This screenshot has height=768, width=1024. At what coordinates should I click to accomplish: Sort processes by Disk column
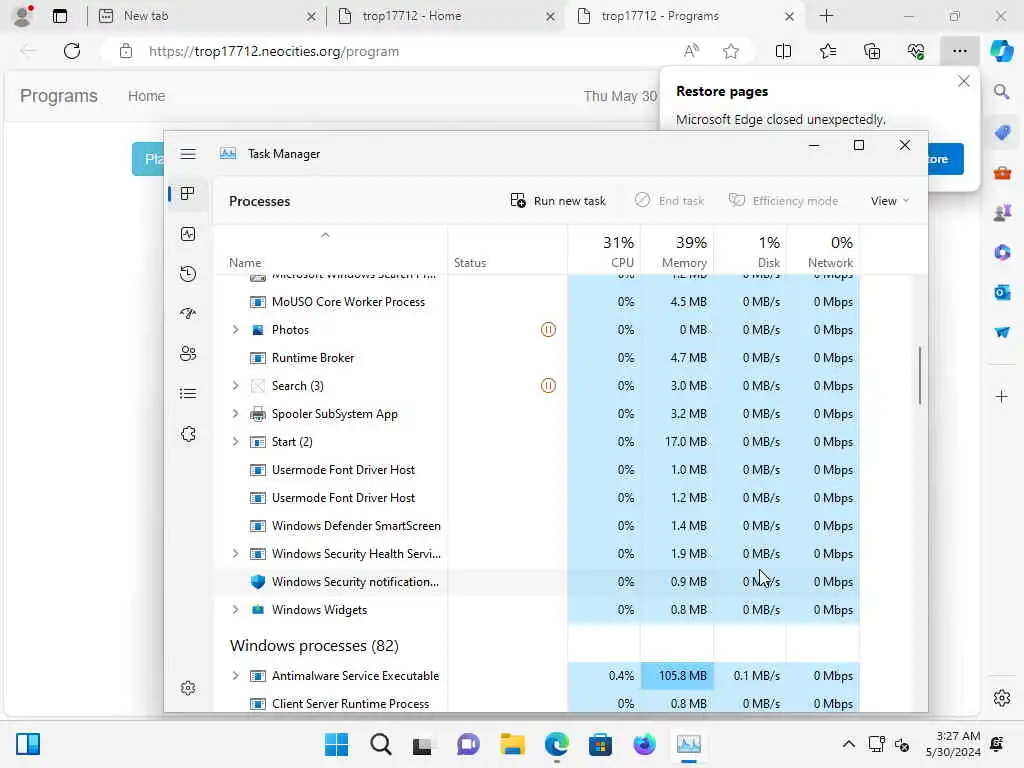click(x=750, y=251)
